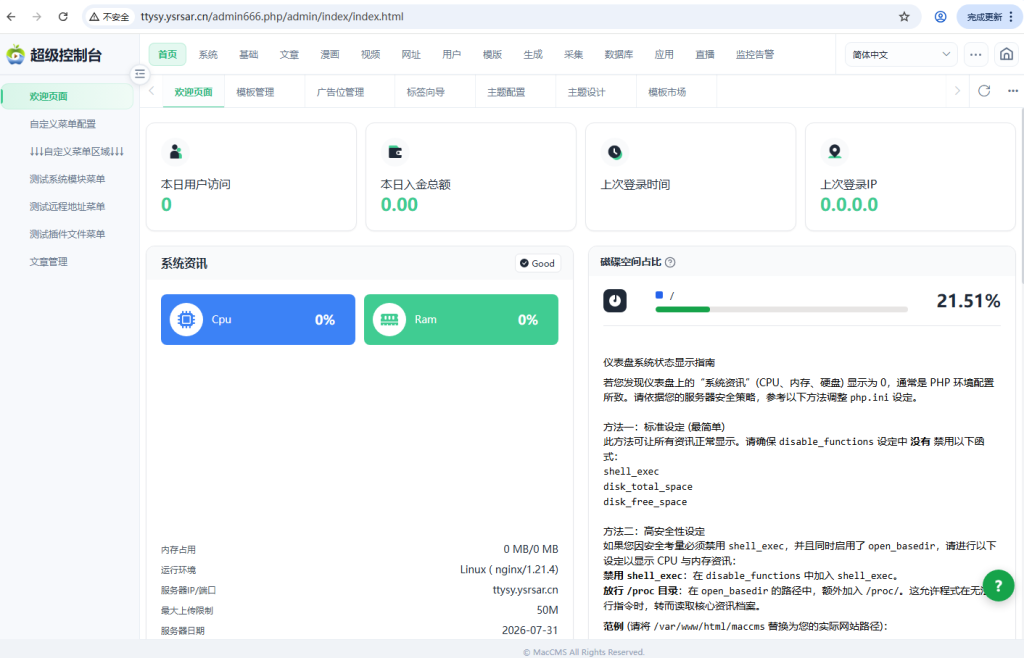
Task: Bookmark this page with the star icon
Action: coord(904,16)
